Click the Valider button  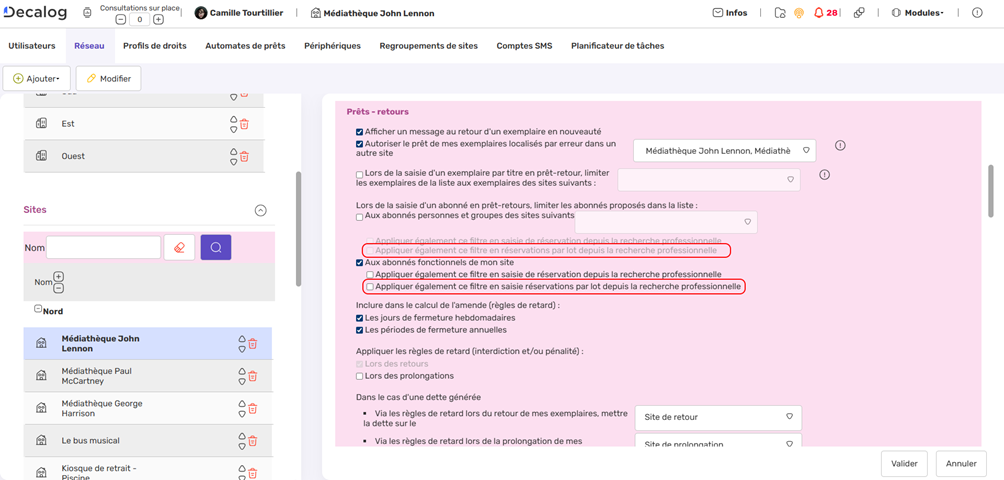click(x=903, y=464)
